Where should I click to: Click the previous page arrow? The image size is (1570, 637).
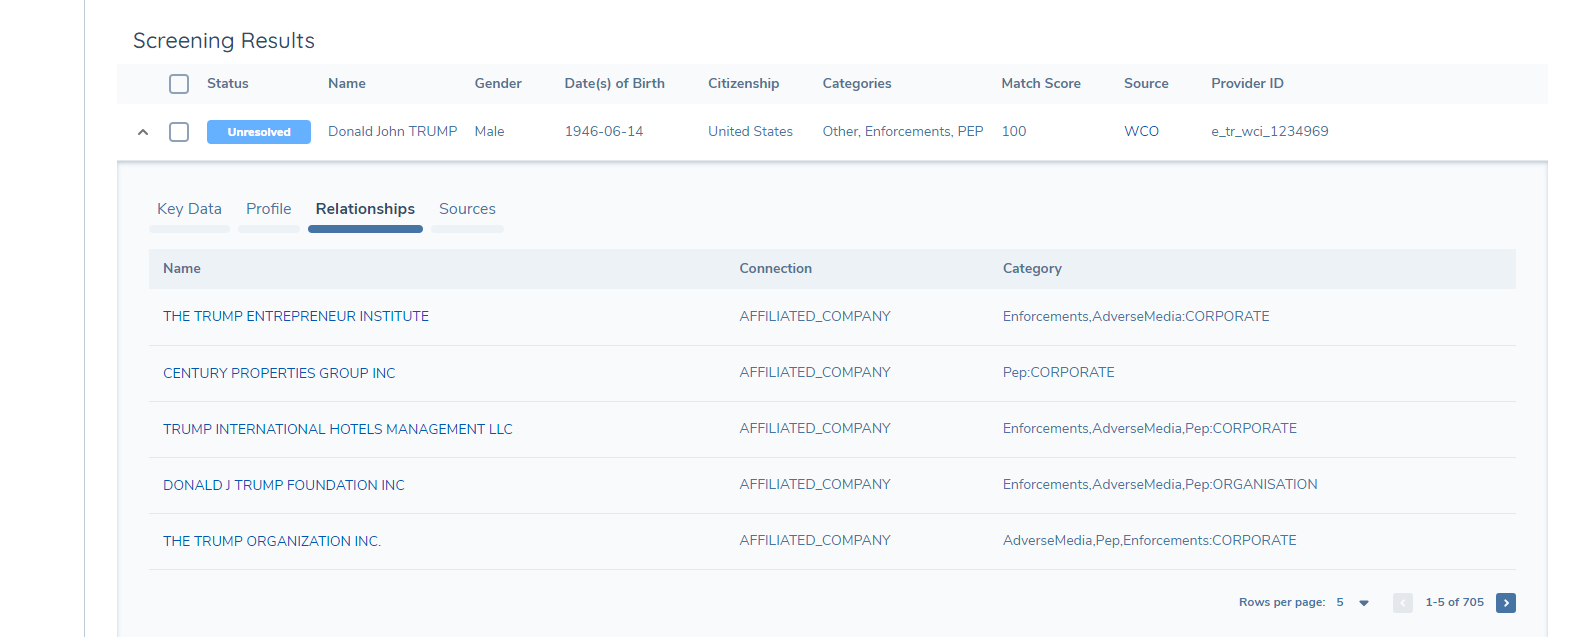1402,603
